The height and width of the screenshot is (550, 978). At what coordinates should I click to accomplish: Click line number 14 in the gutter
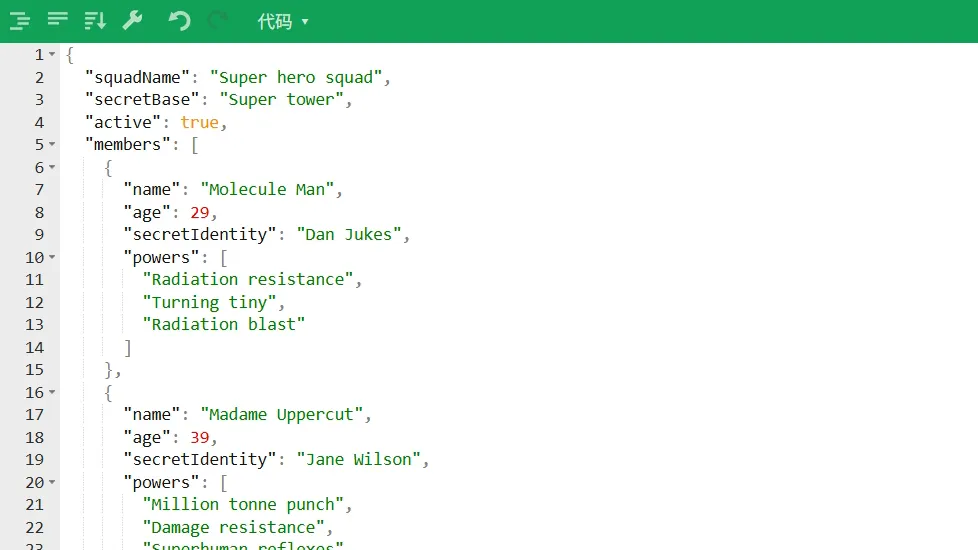[x=35, y=347]
